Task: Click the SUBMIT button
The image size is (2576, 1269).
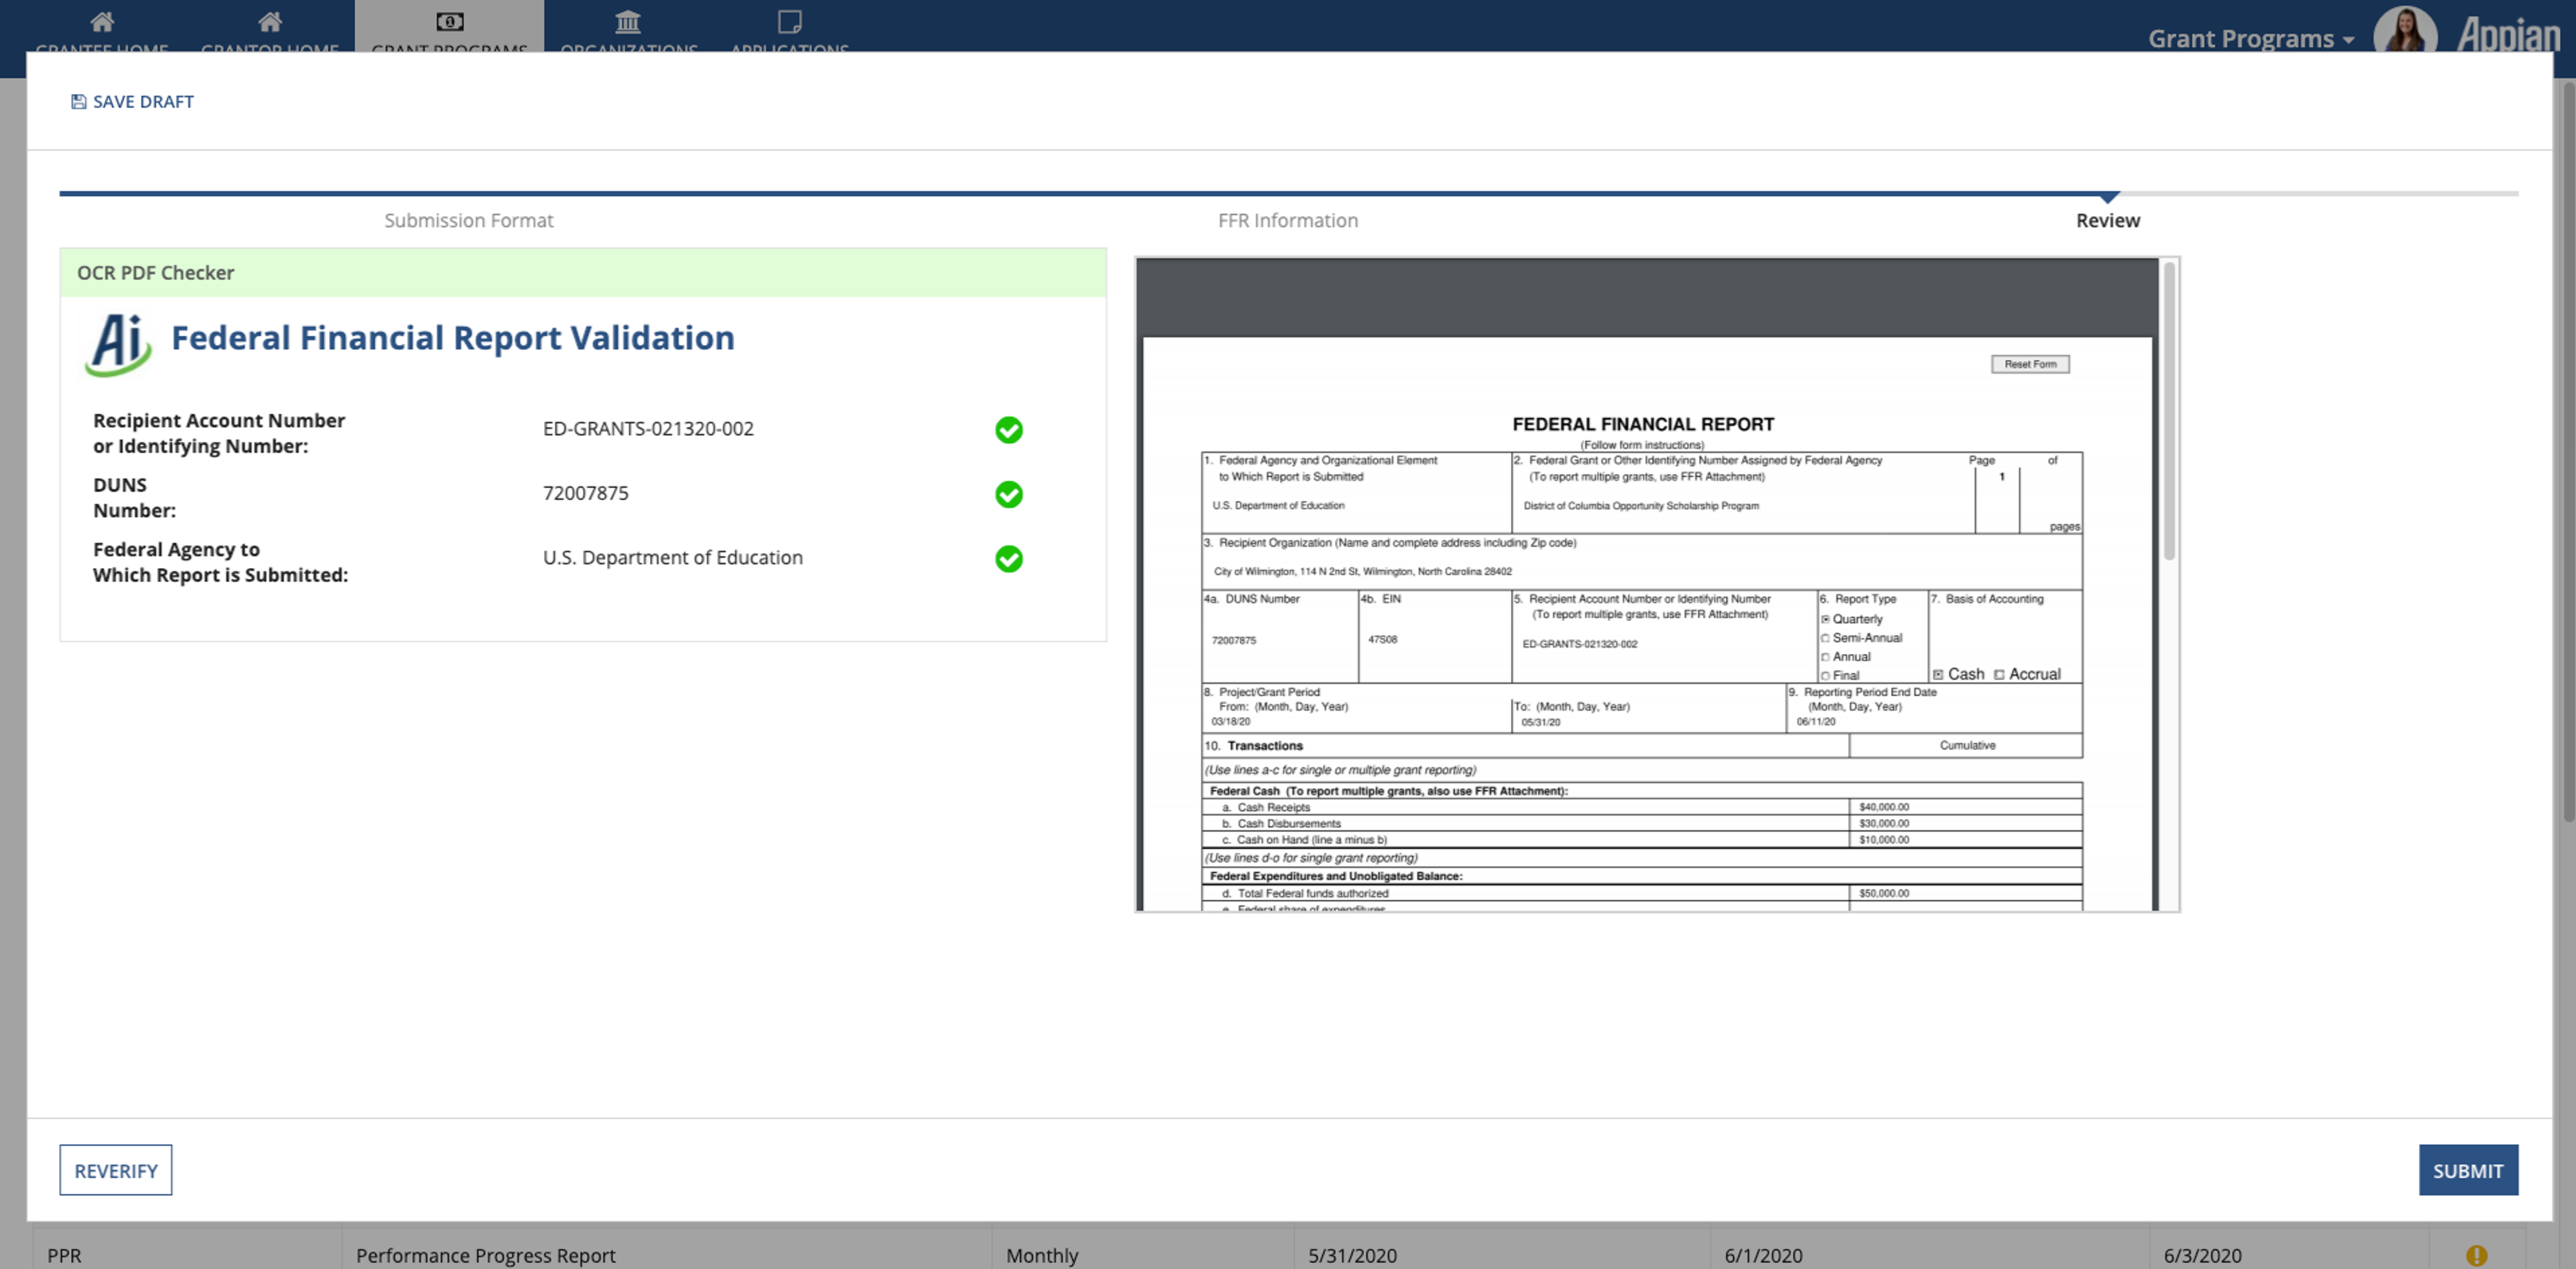Action: (2468, 1170)
